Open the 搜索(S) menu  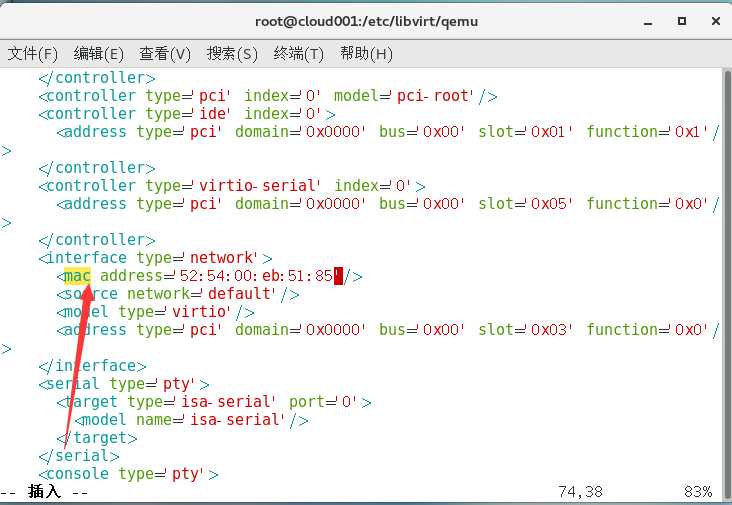tap(232, 54)
